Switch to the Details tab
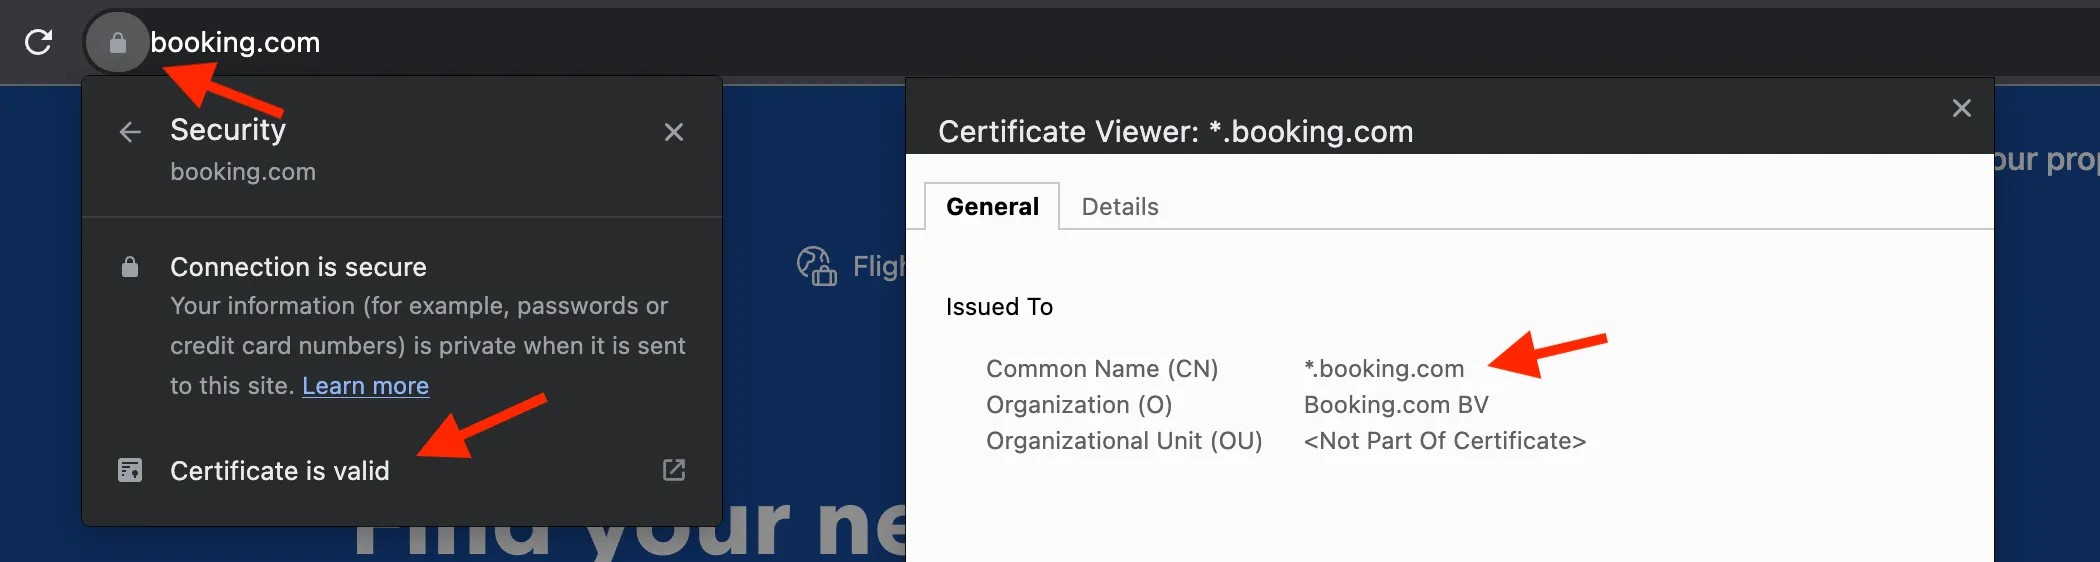2100x562 pixels. point(1120,207)
